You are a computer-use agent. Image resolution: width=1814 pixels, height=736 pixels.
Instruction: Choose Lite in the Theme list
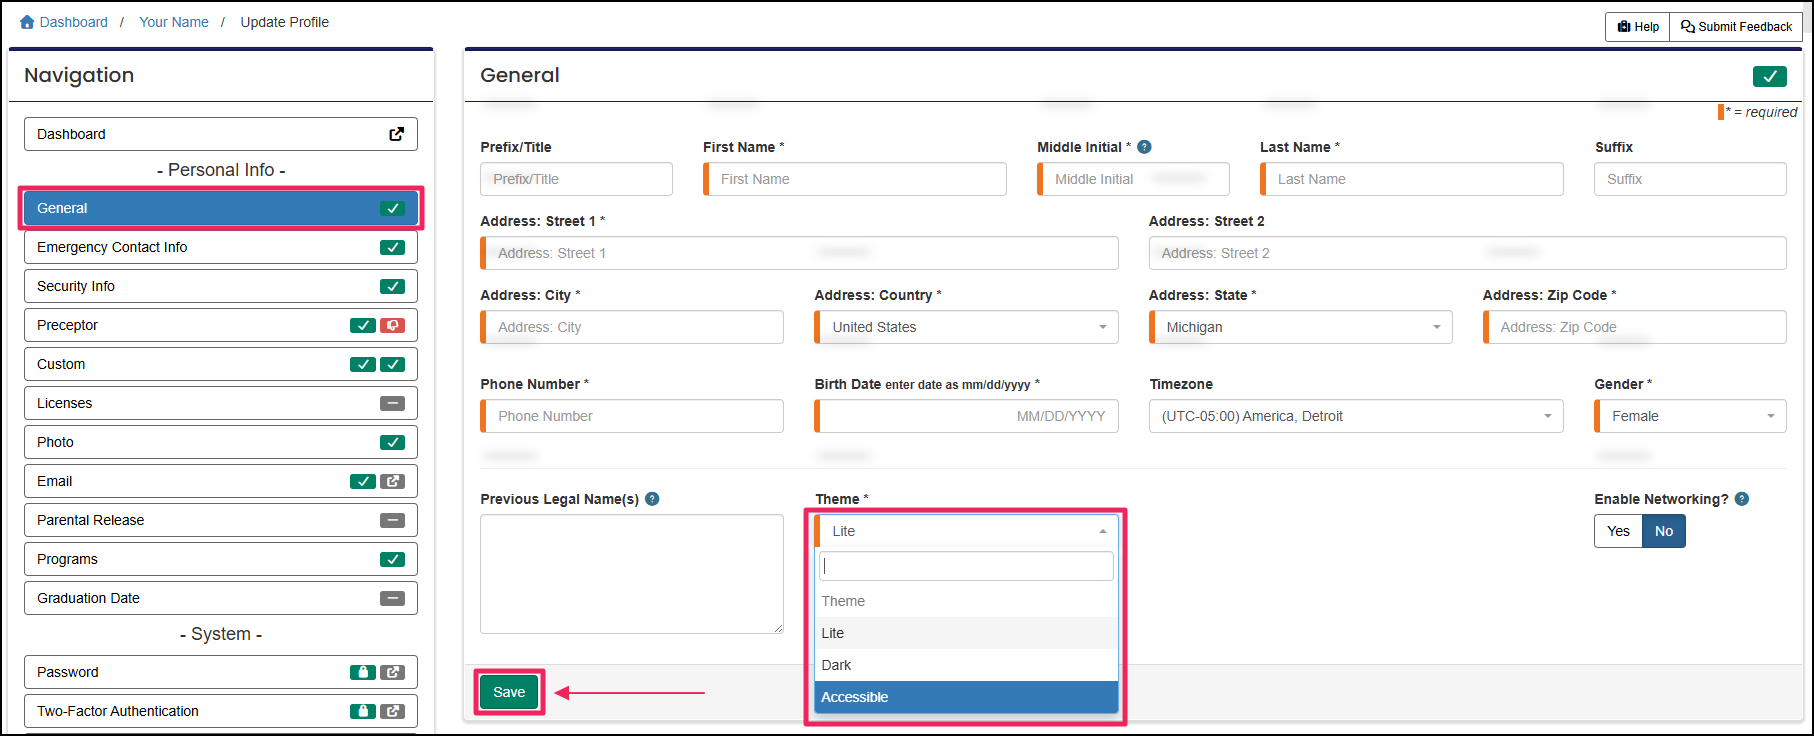click(966, 633)
